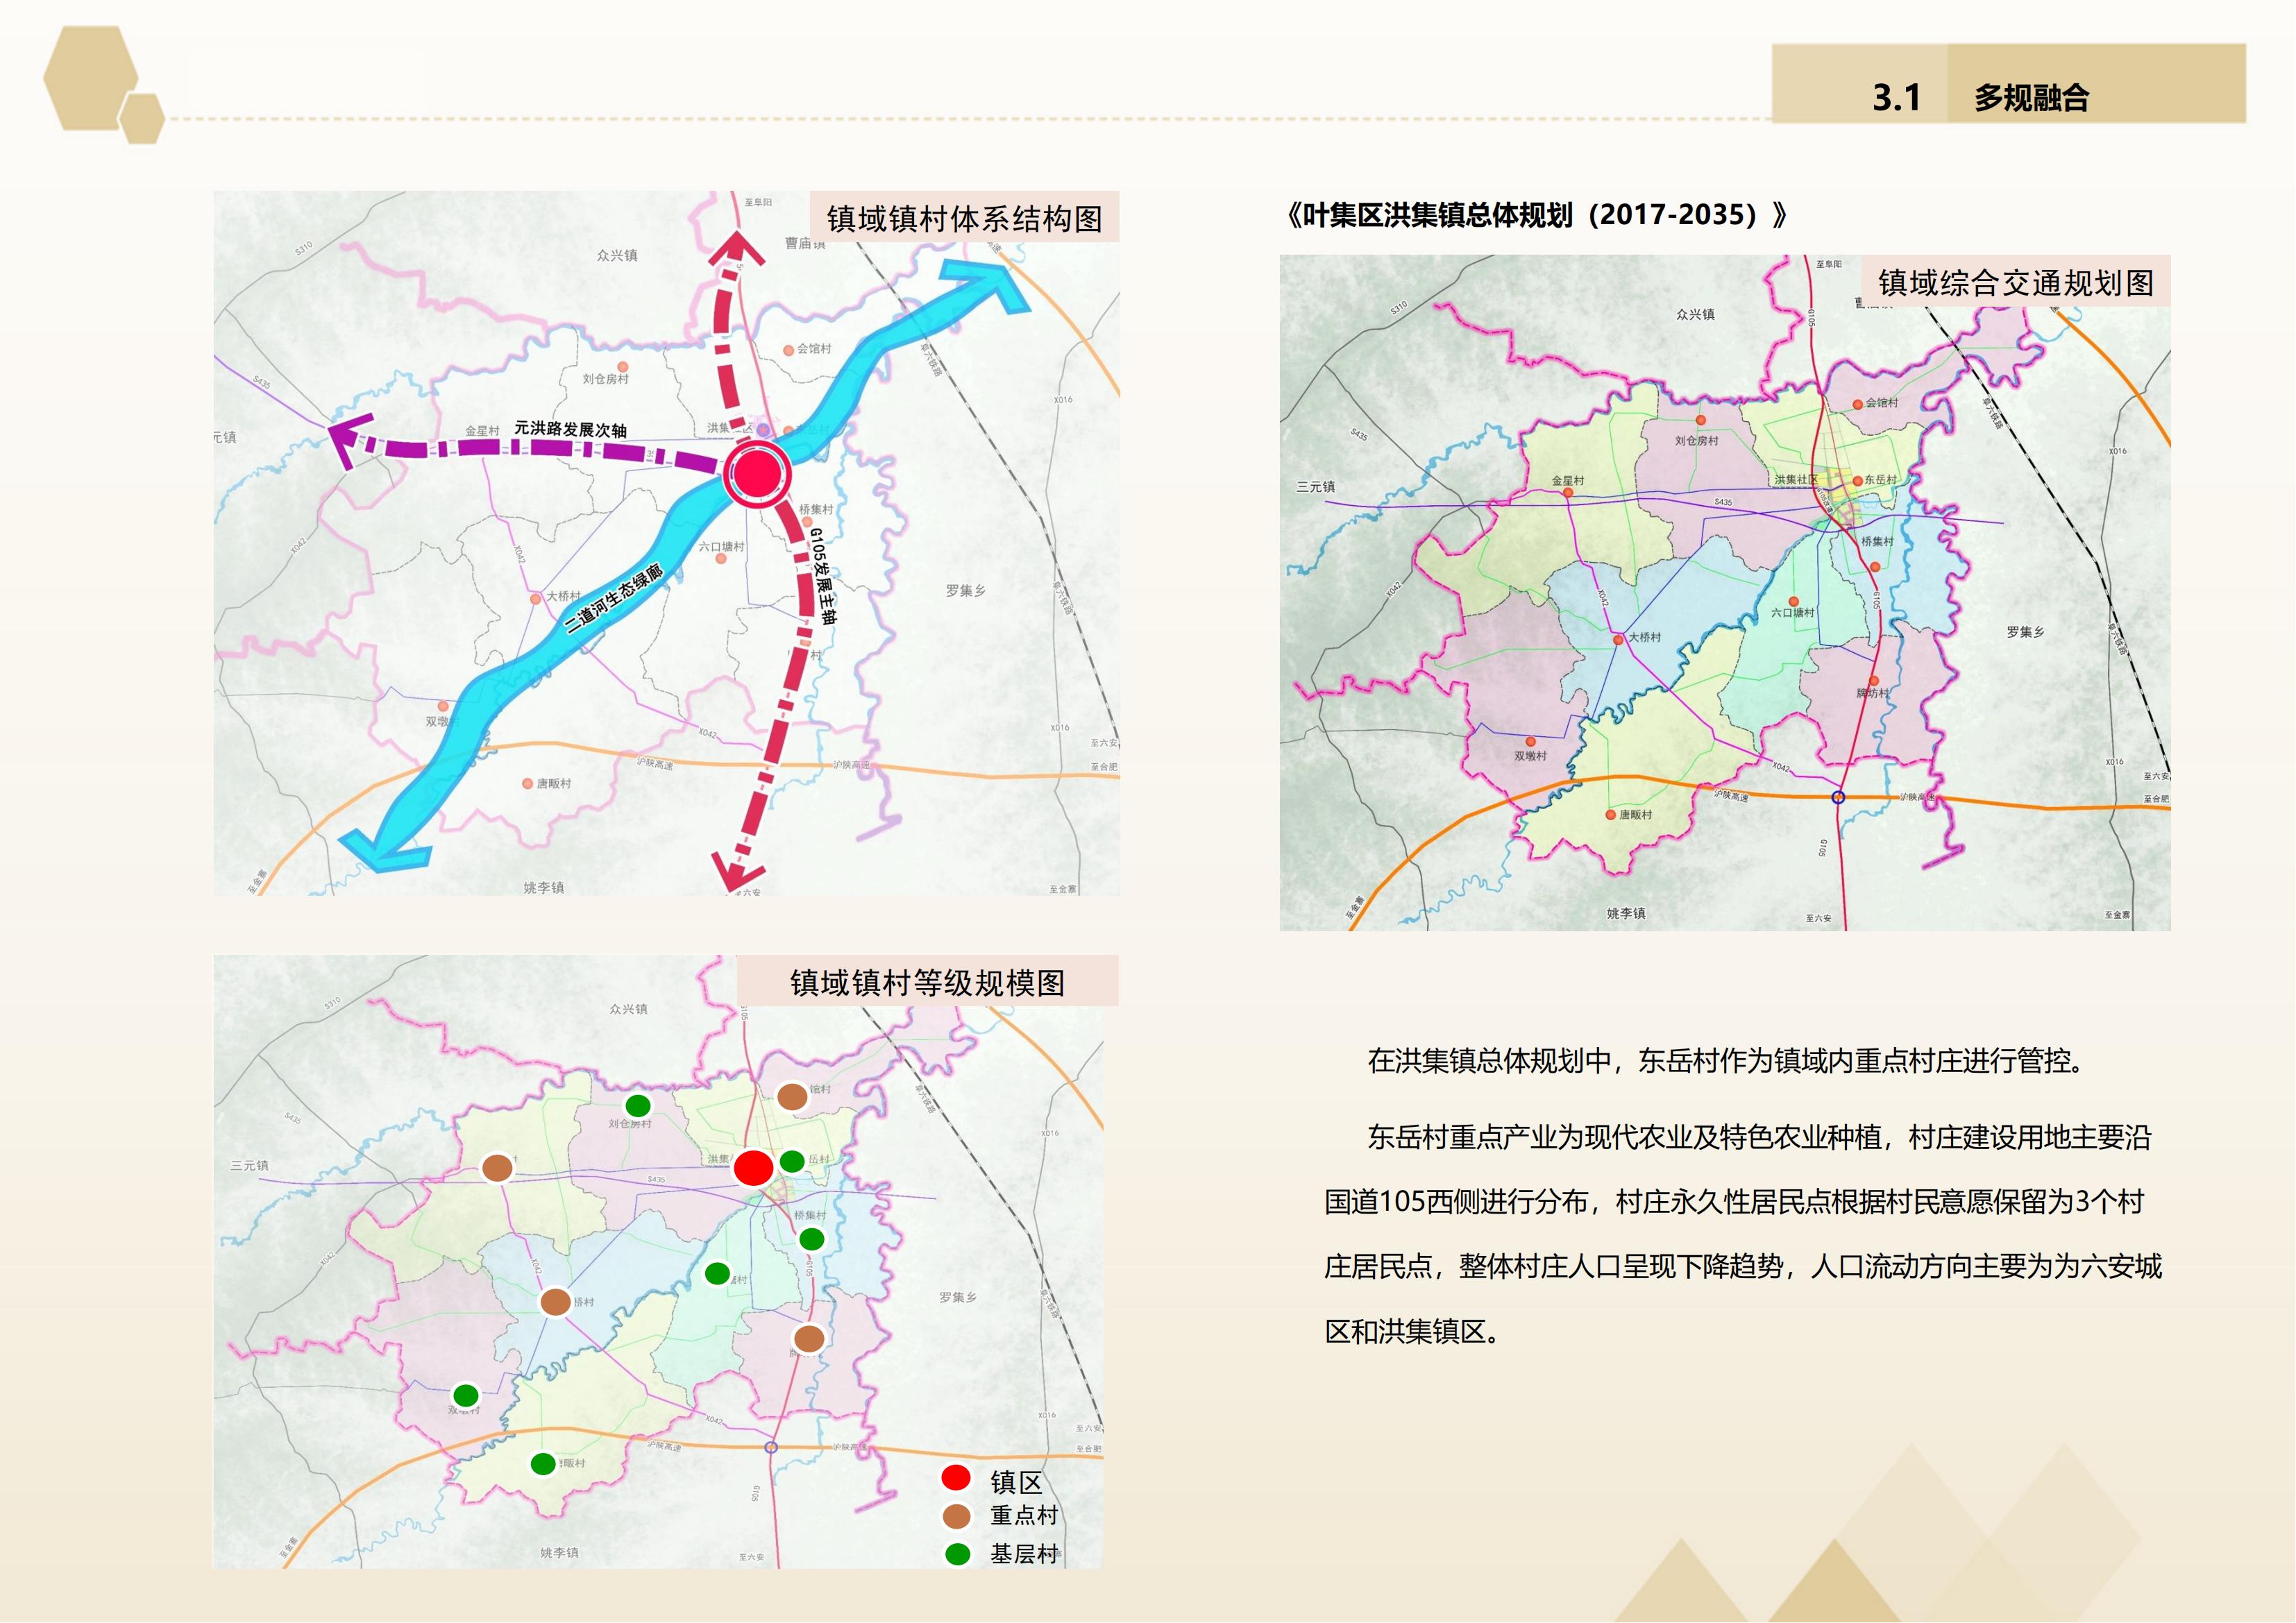Click the 洪集社区 label in the 交通规划图 map
The width and height of the screenshot is (2296, 1623).
pyautogui.click(x=1796, y=480)
